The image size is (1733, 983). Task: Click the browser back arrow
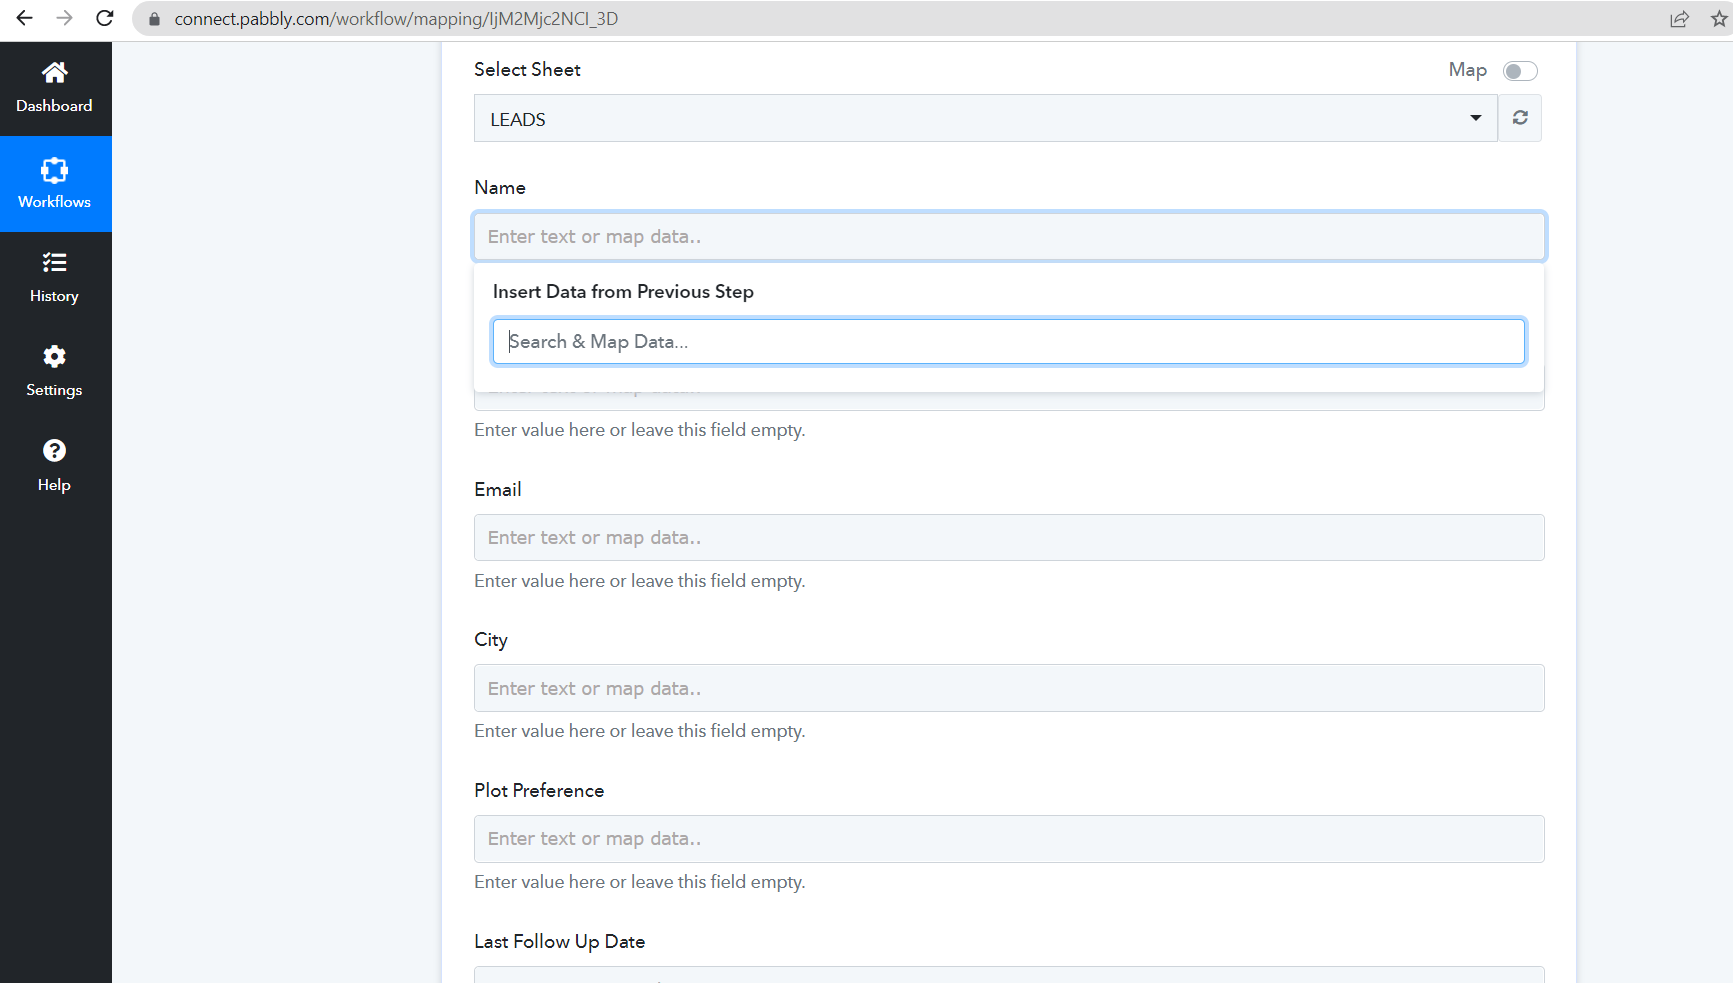(x=24, y=18)
